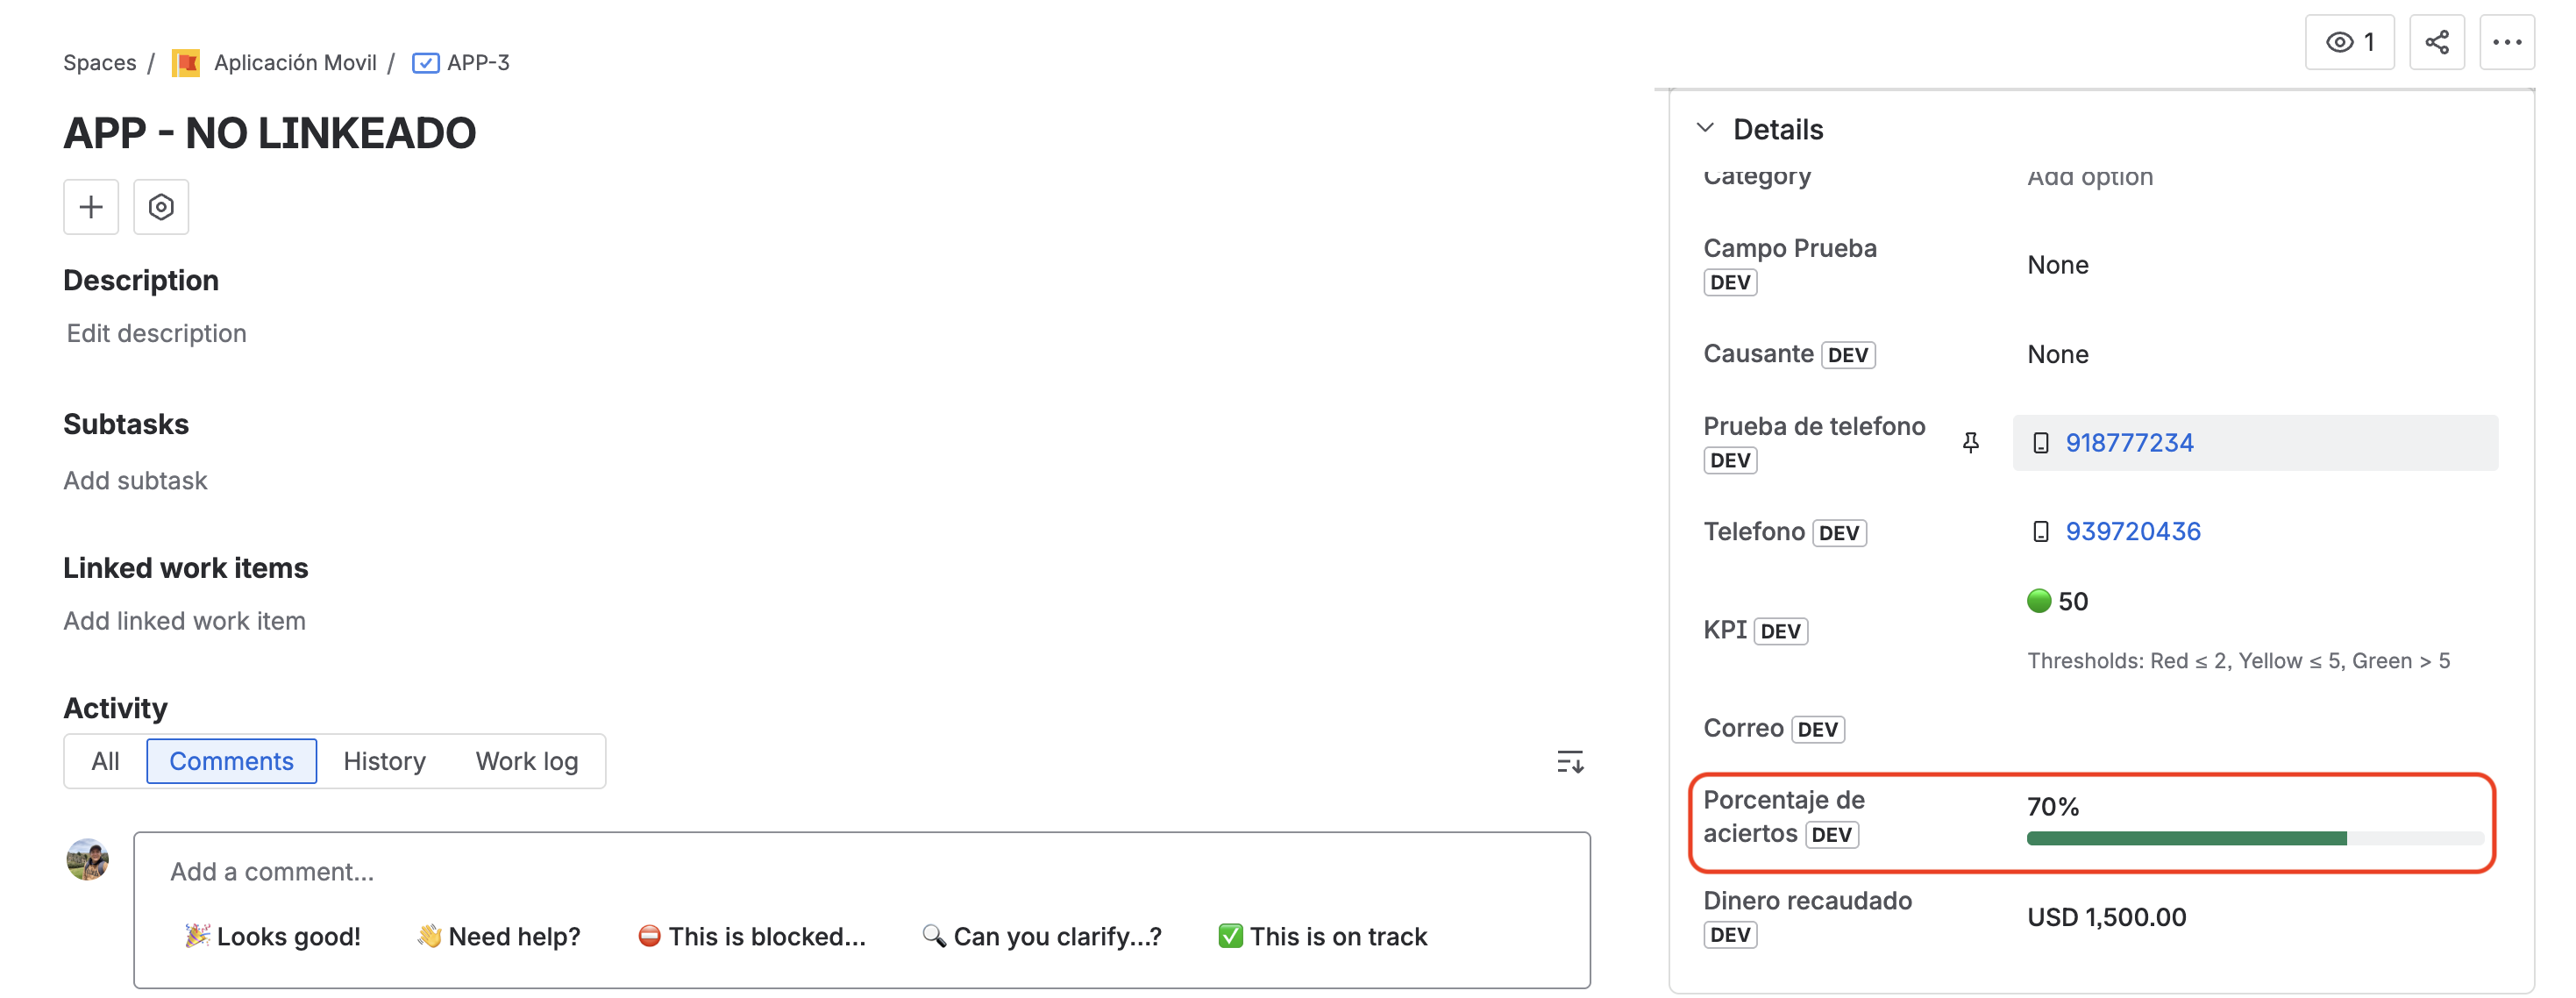Viewport: 2576px width, 998px height.
Task: Open the more actions ellipsis menu
Action: pyautogui.click(x=2506, y=42)
